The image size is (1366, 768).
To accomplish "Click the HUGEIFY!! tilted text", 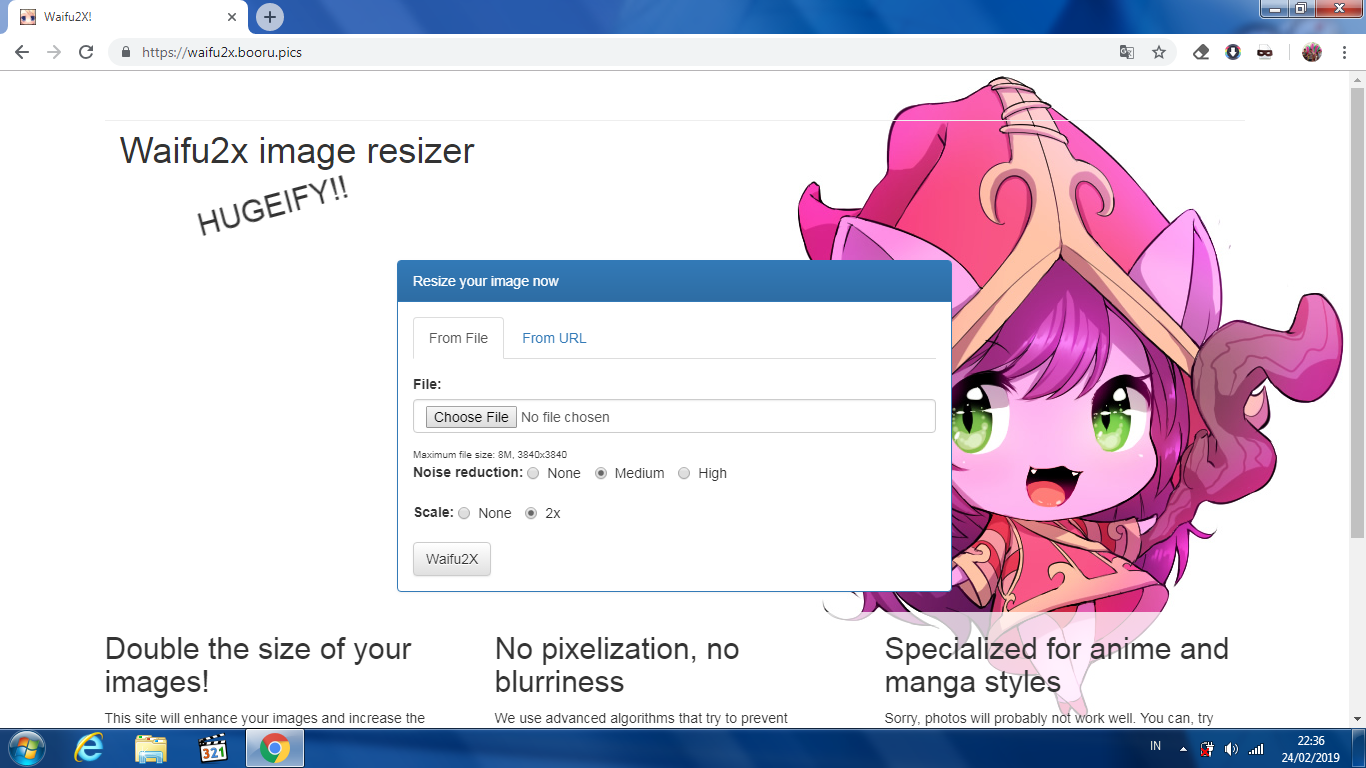I will [x=273, y=207].
